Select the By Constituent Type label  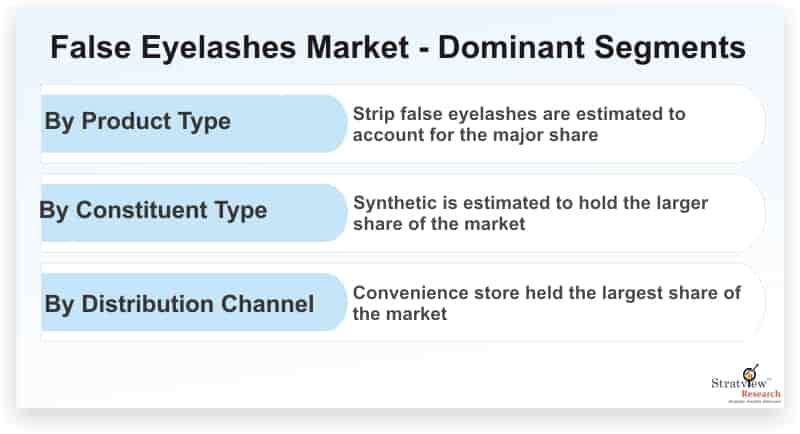coord(153,211)
